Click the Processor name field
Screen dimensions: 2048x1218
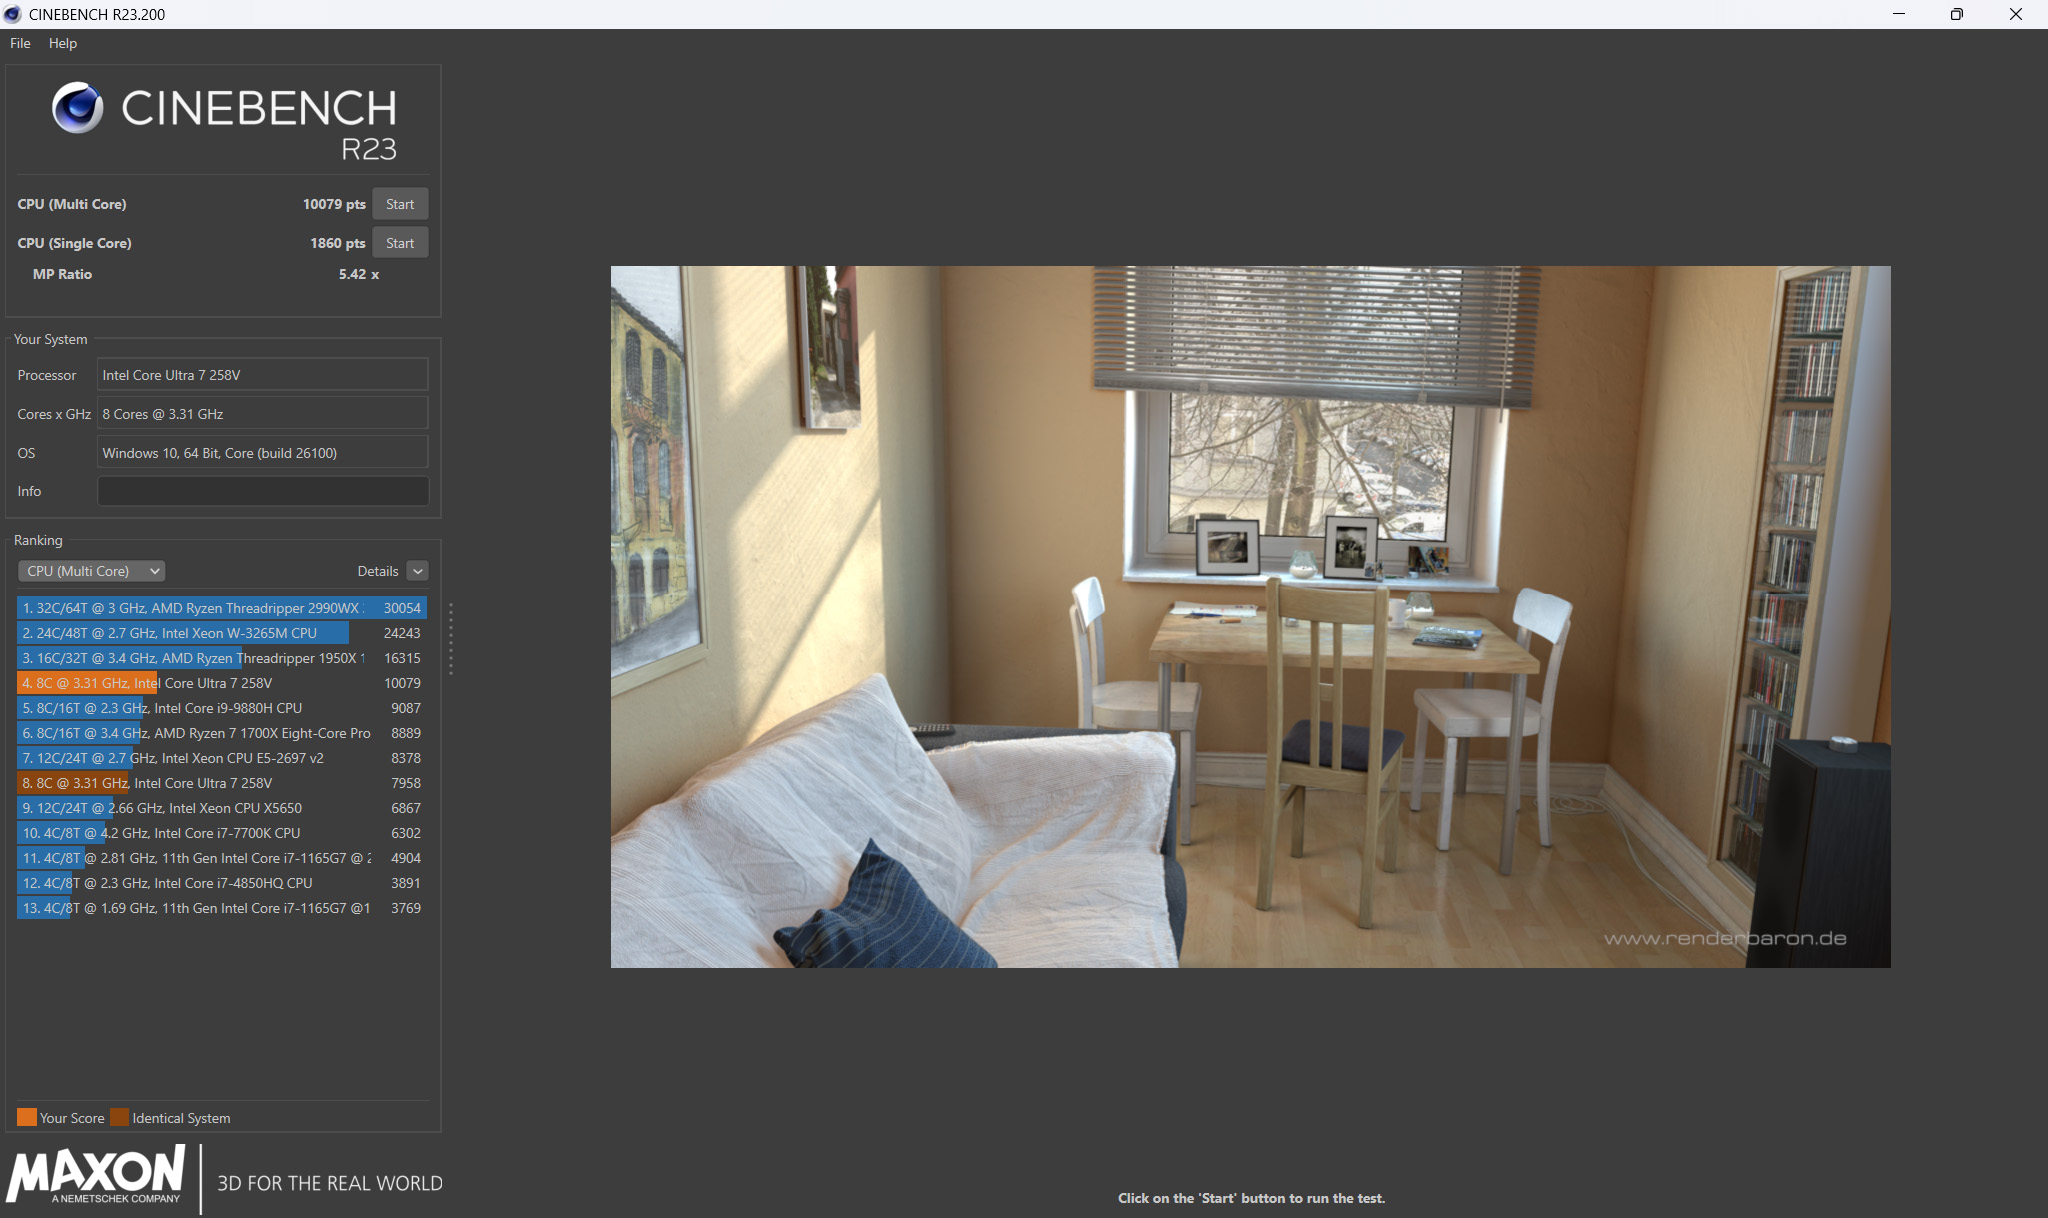pyautogui.click(x=262, y=375)
